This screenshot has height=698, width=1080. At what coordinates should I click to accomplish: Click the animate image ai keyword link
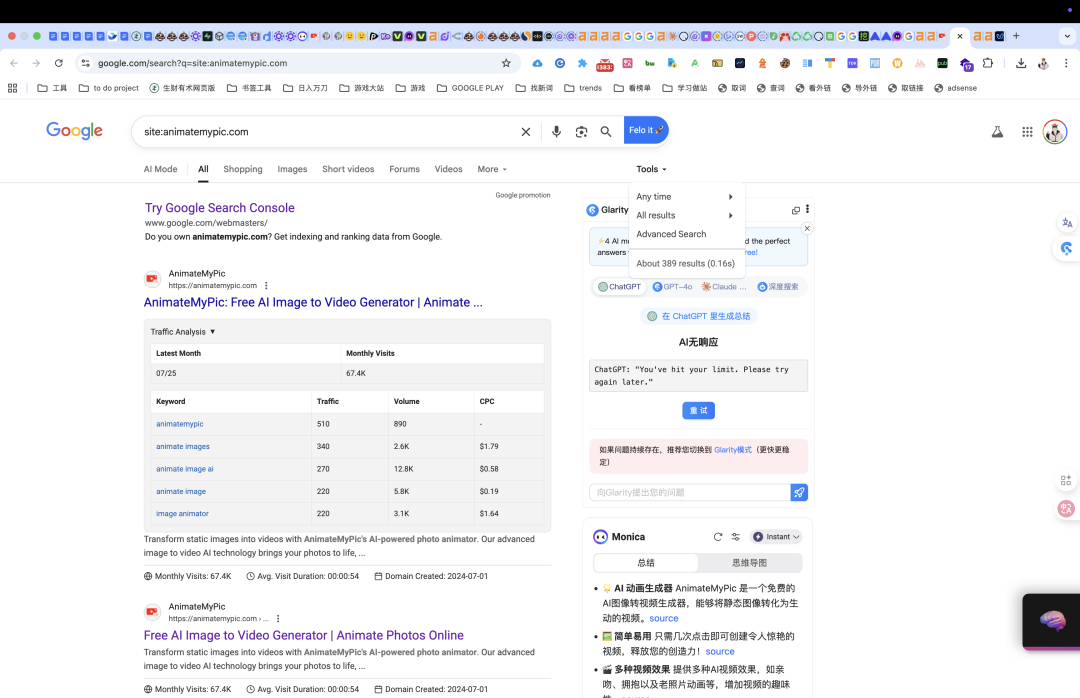(185, 469)
